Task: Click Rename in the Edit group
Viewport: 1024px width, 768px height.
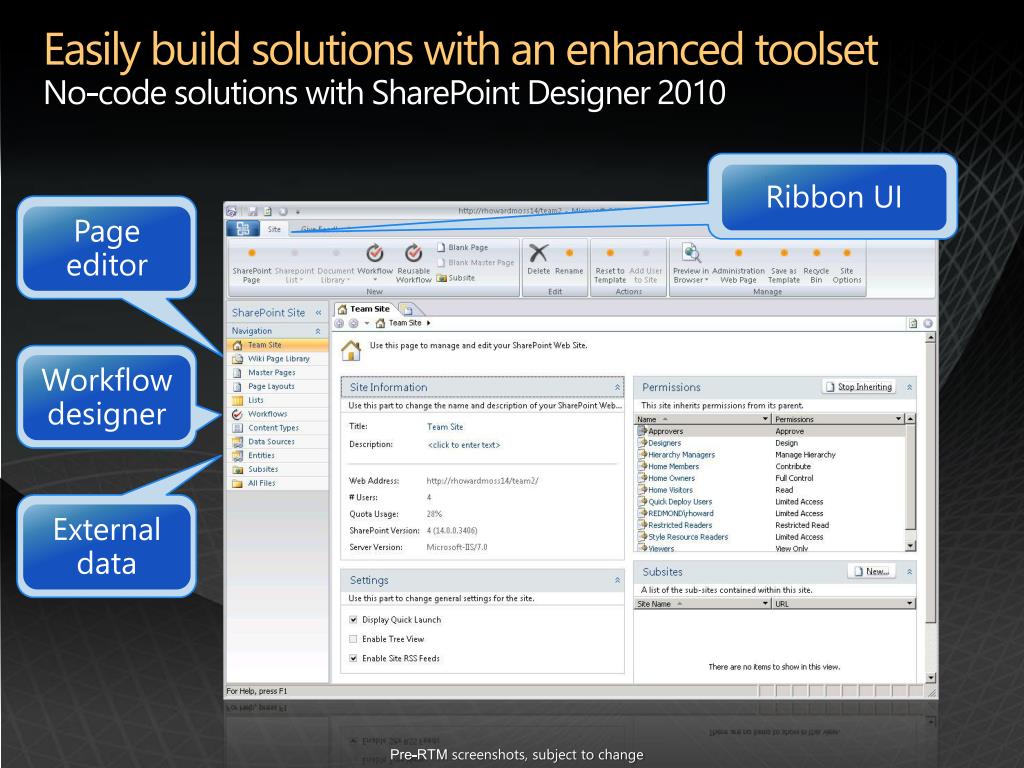Action: [x=569, y=261]
